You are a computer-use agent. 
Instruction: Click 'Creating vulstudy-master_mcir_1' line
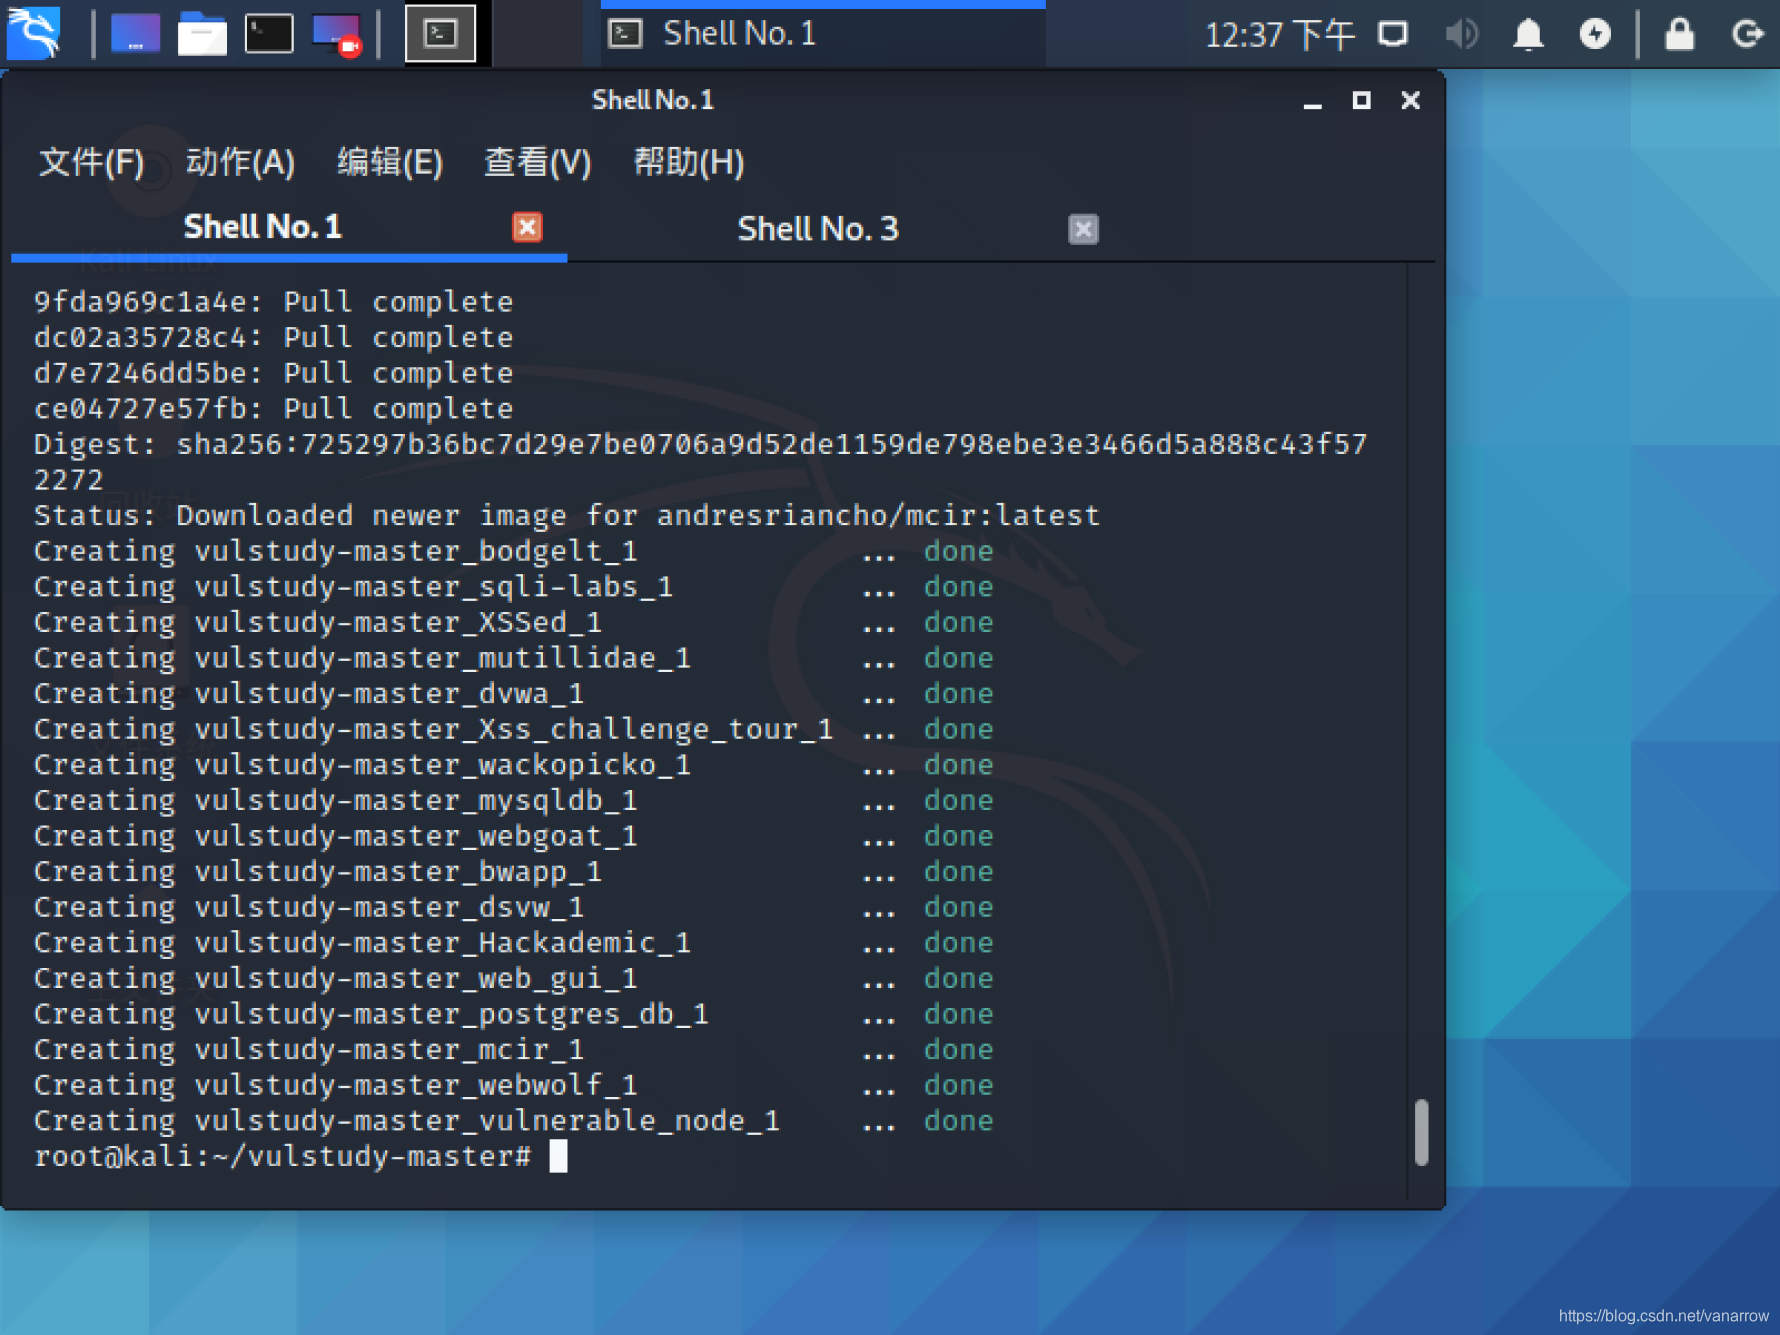513,1050
